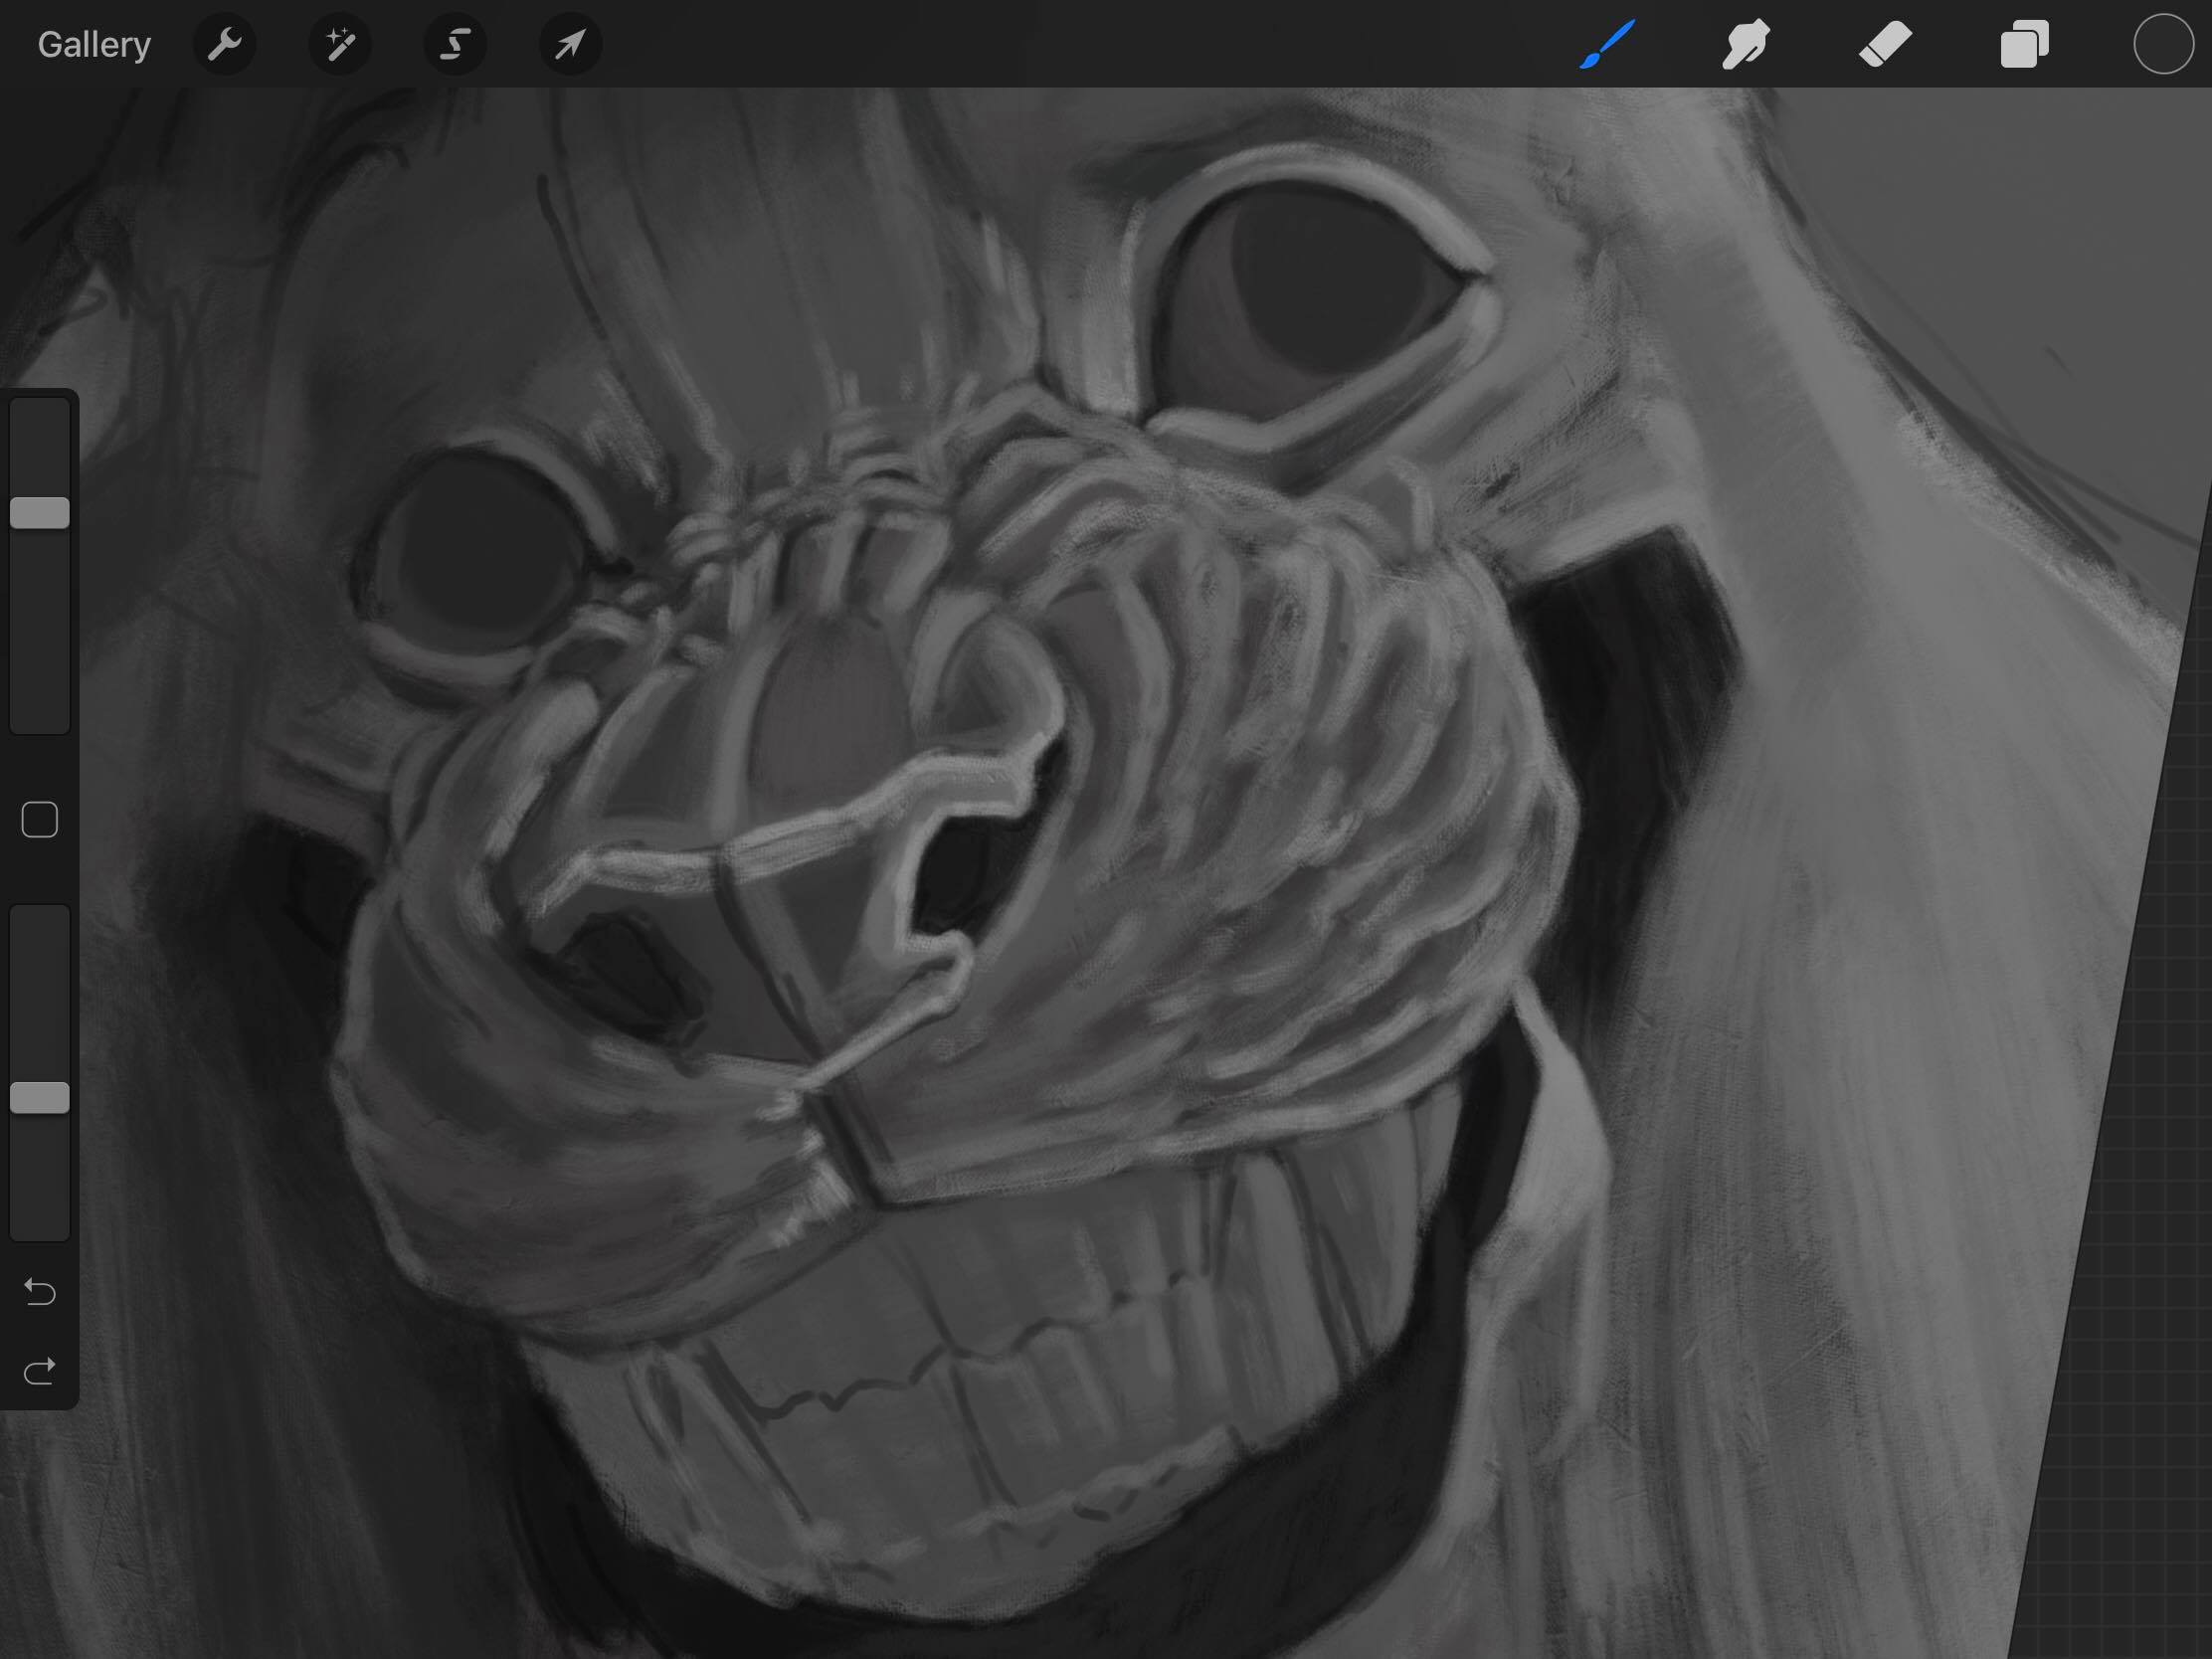Viewport: 2212px width, 1659px height.
Task: Activate the Selection tool
Action: 455,45
